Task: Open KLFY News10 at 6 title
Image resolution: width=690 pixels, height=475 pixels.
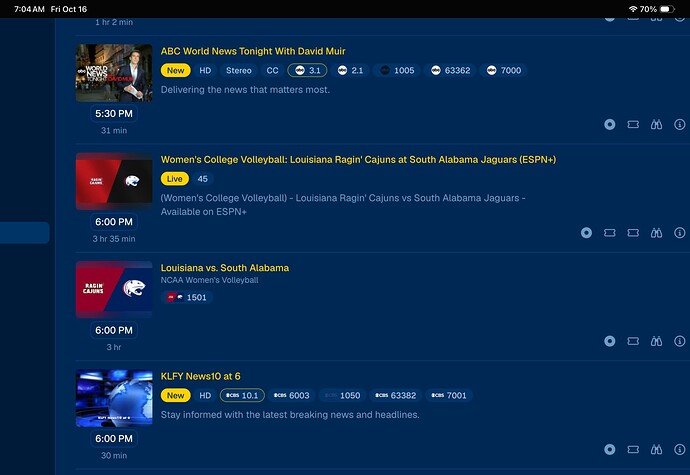Action: coord(201,376)
